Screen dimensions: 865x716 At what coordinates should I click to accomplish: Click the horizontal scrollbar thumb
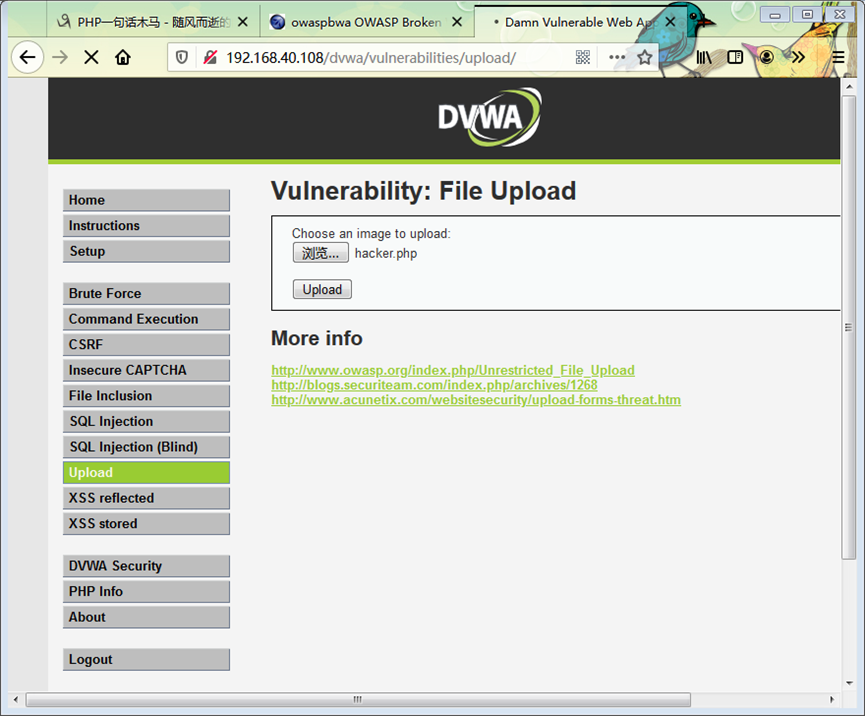[358, 699]
